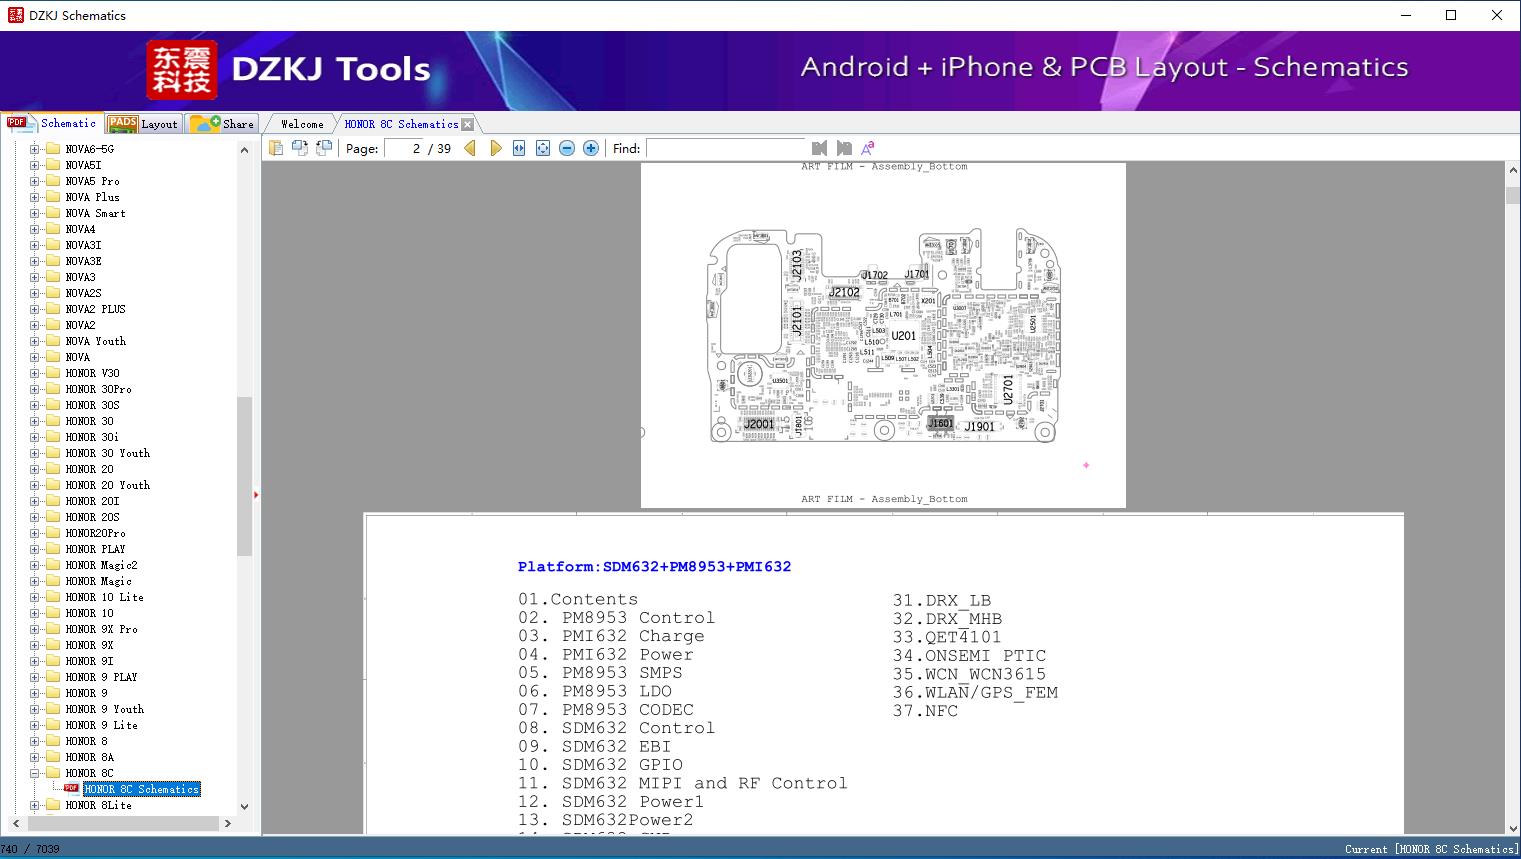Viewport: 1521px width, 859px height.
Task: Open the Welcome document tab
Action: (x=302, y=124)
